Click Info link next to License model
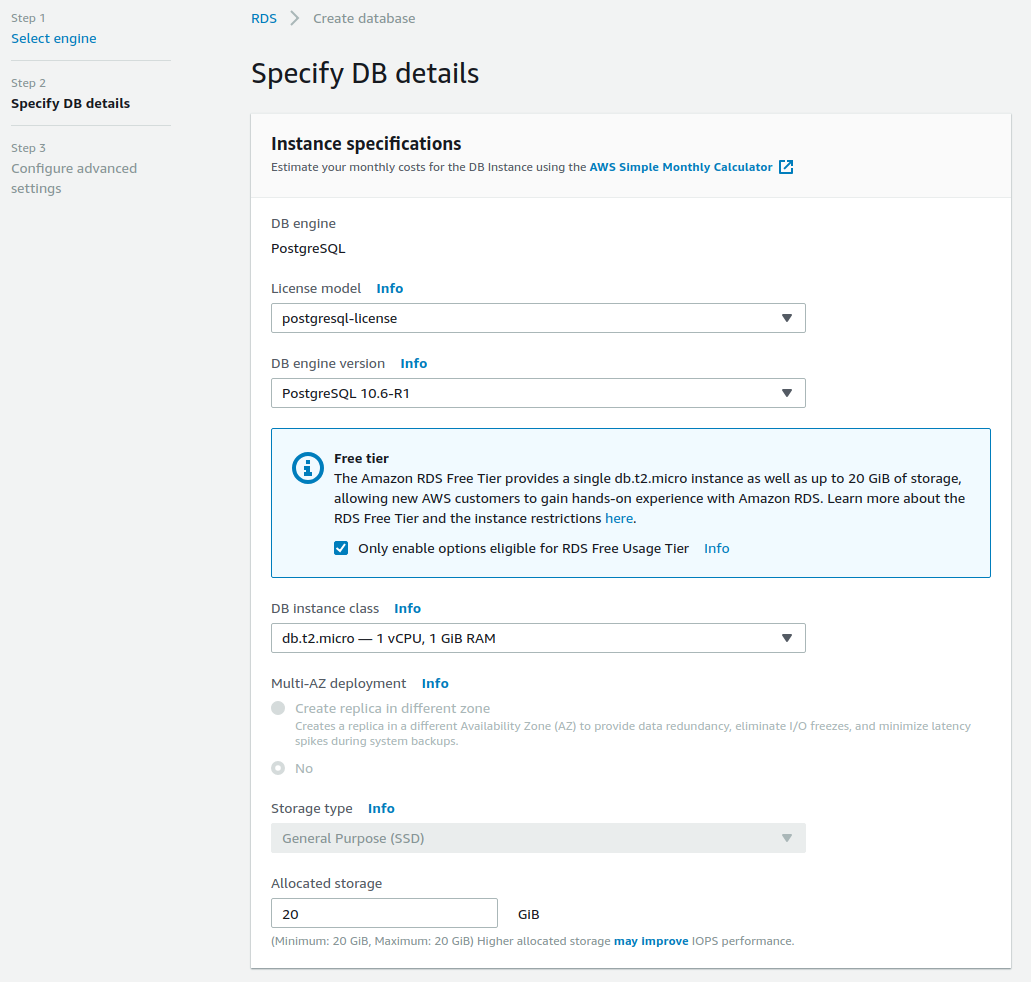Image resolution: width=1031 pixels, height=982 pixels. tap(389, 288)
